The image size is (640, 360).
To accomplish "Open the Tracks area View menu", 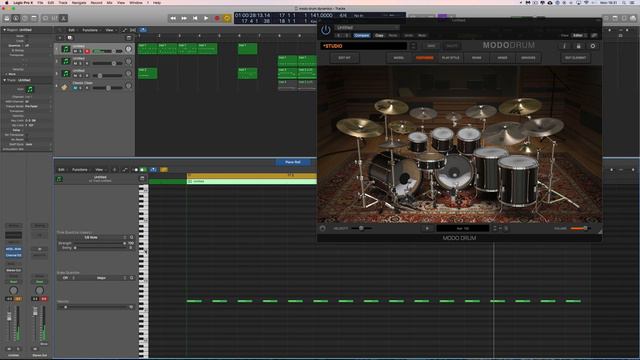I will 110,30.
